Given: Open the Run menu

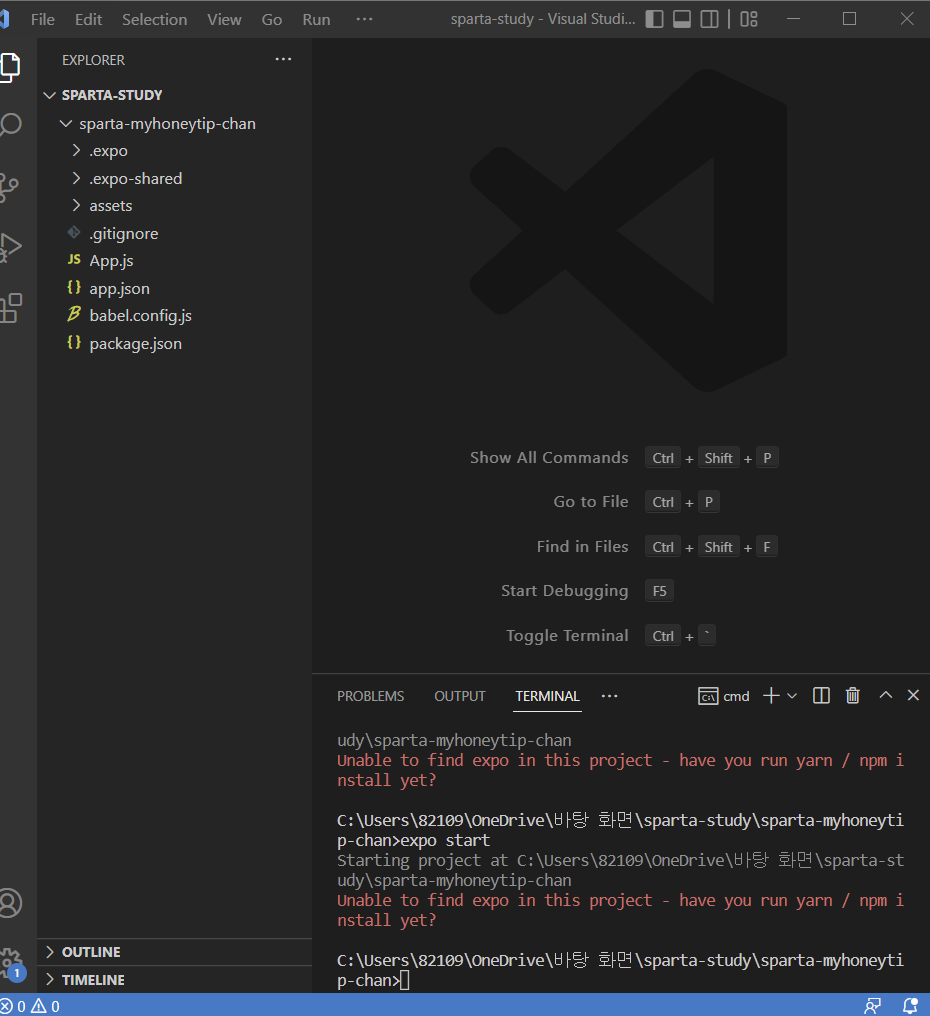Looking at the screenshot, I should [316, 19].
